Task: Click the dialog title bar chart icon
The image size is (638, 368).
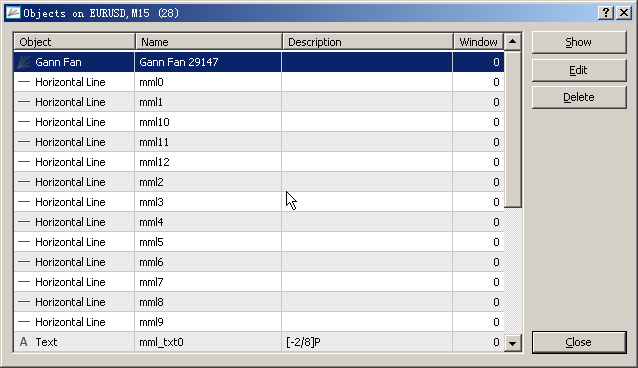Action: click(13, 13)
